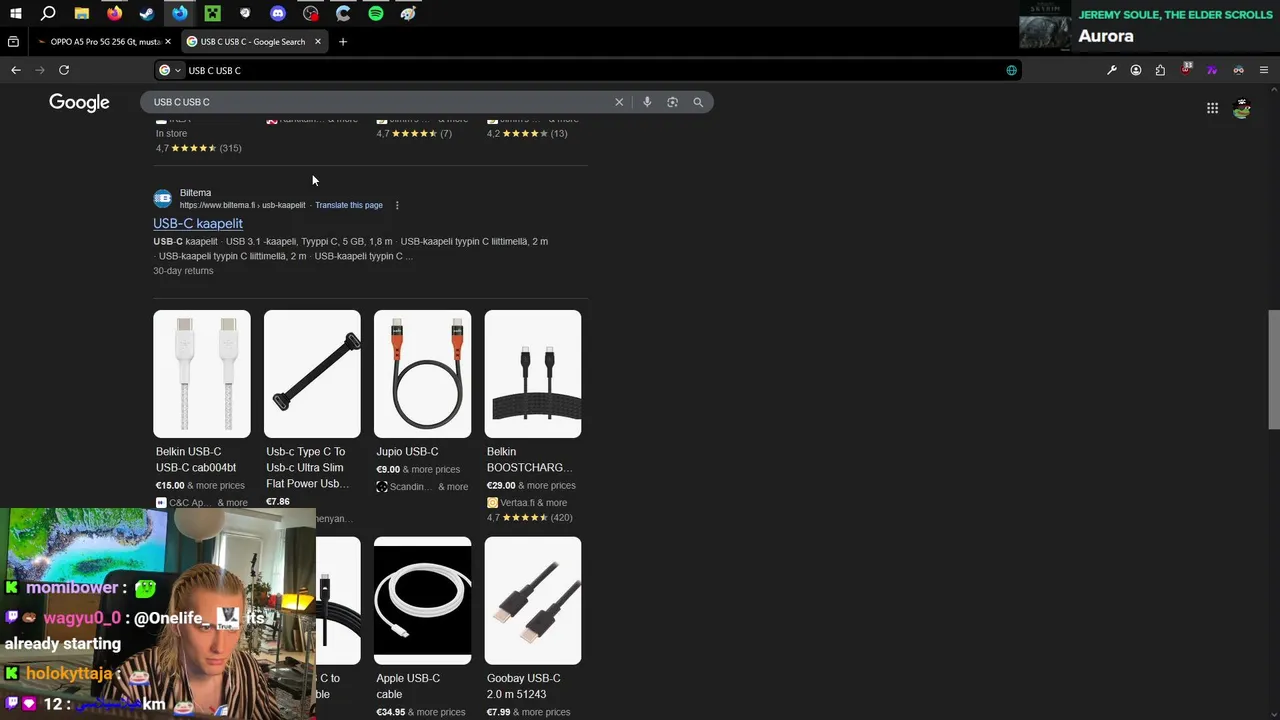
Task: Switch to the OPPO A5 Pro 5G tab
Action: 105,42
